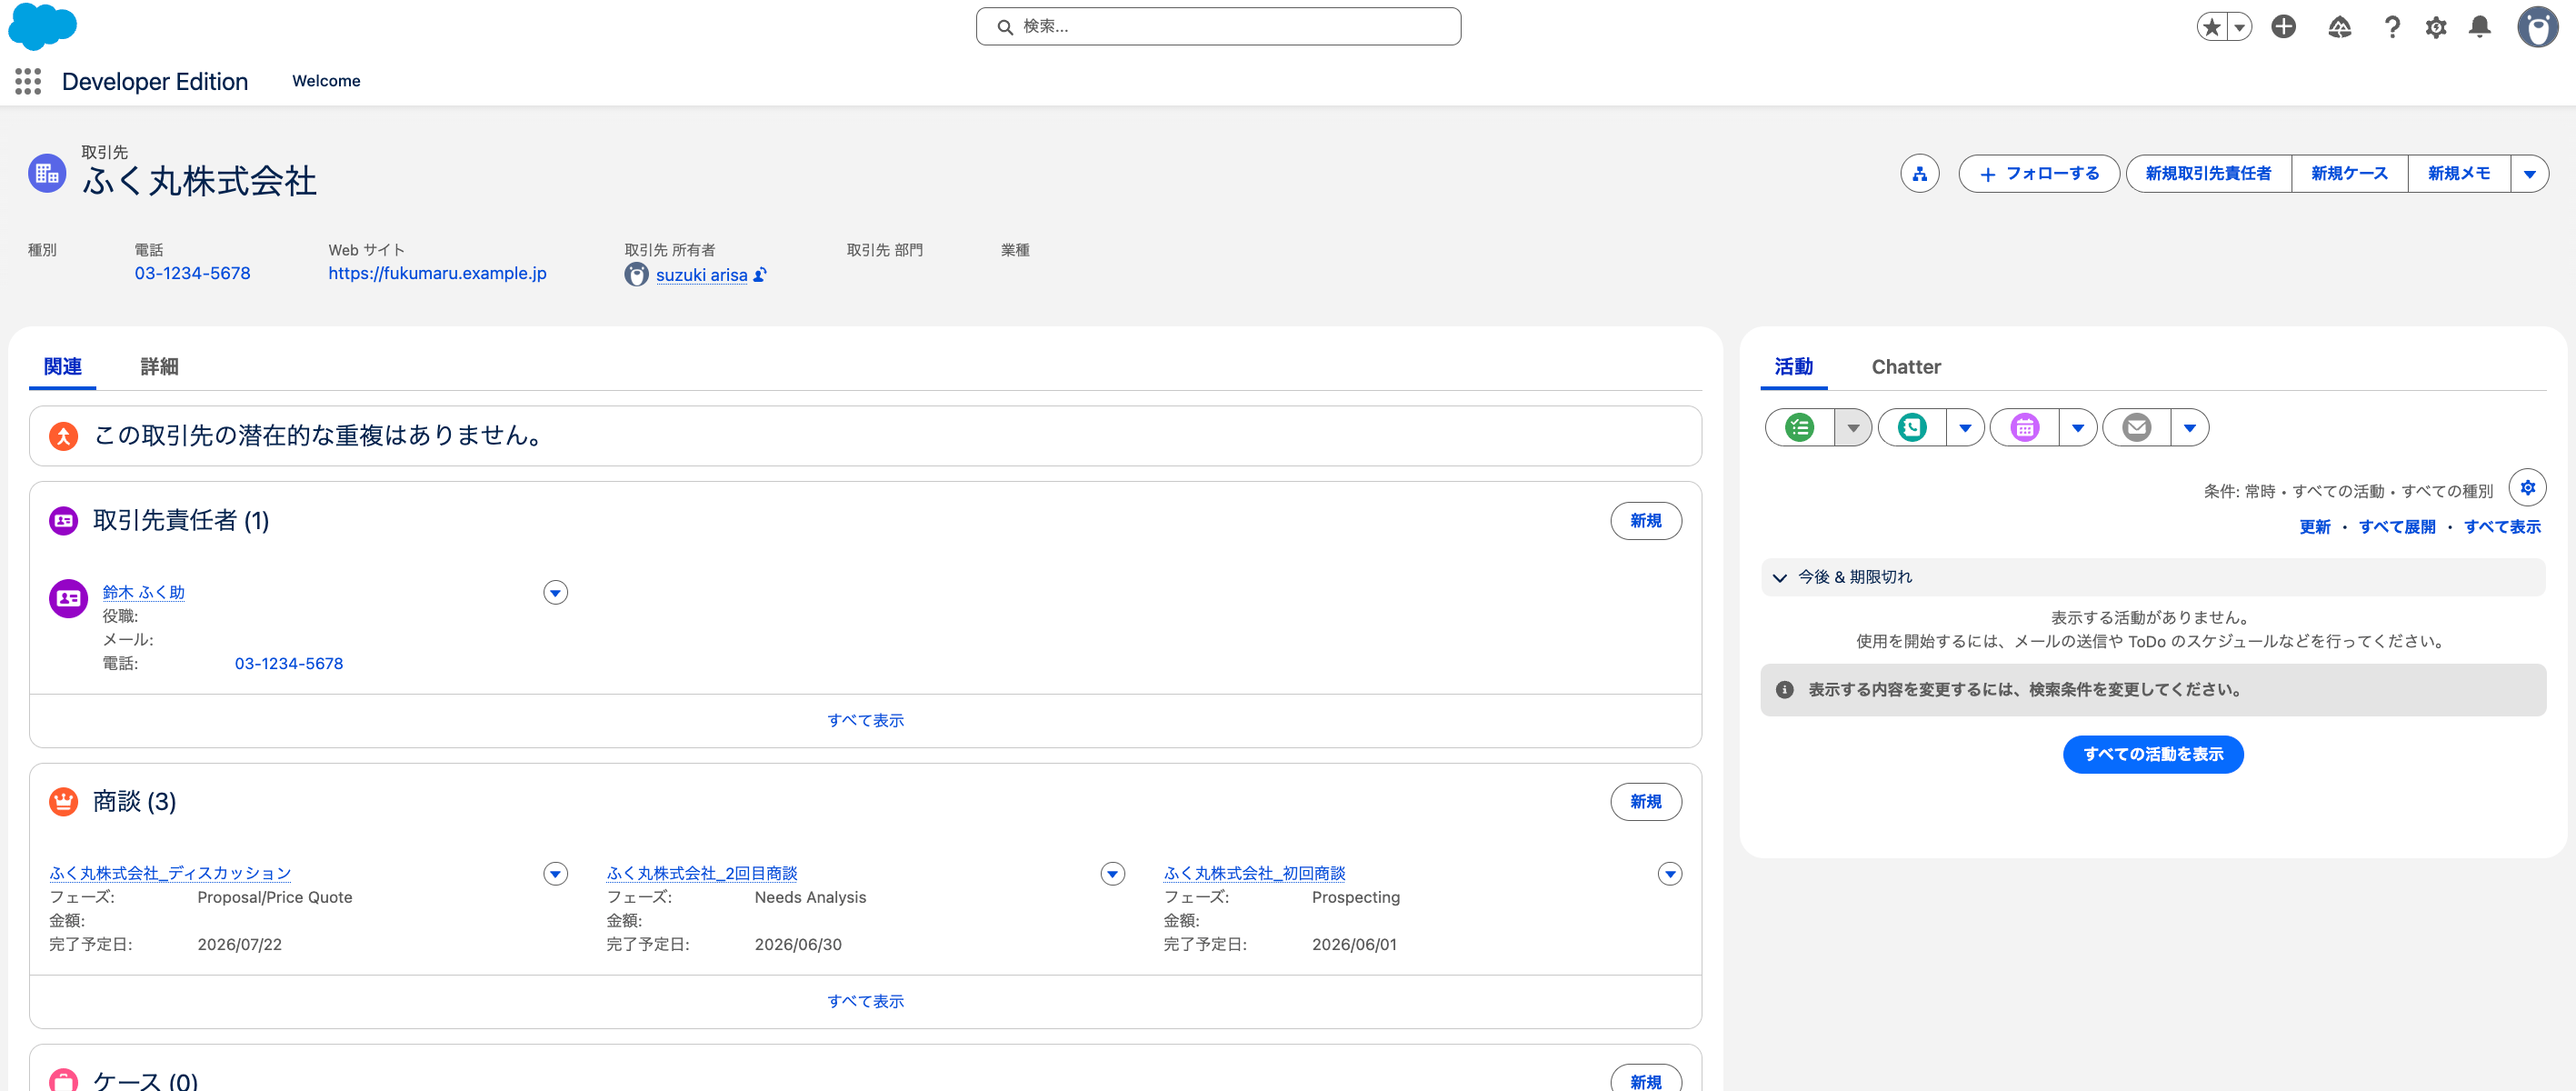
Task: Compose an email with the envelope icon
Action: pos(2137,428)
